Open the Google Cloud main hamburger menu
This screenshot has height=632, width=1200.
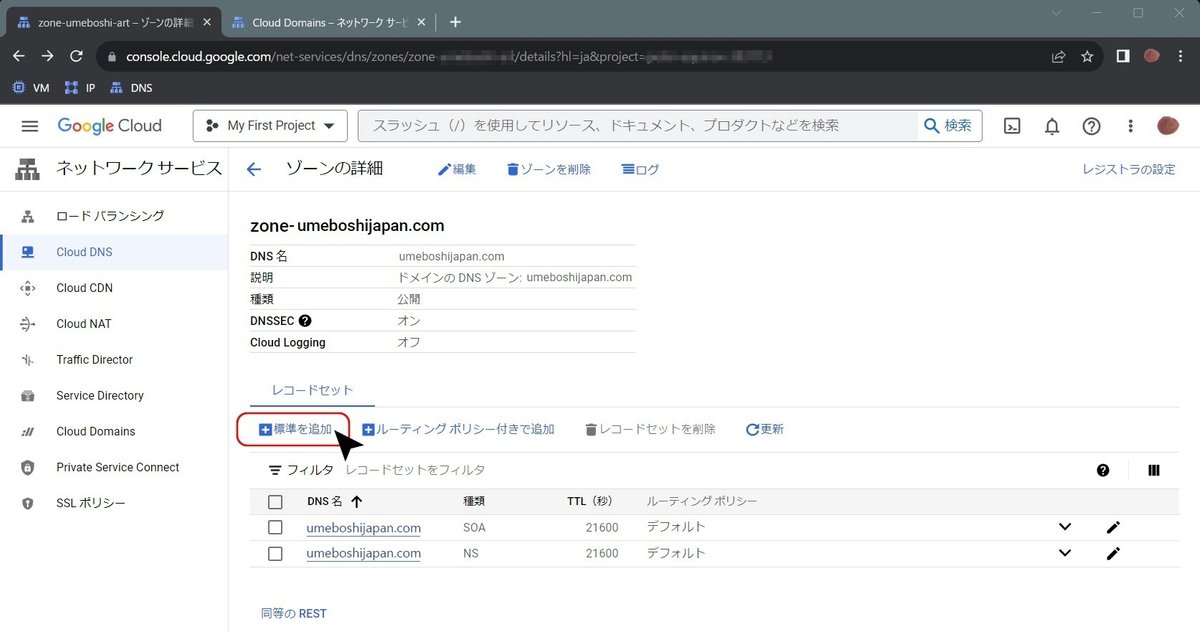click(x=30, y=126)
